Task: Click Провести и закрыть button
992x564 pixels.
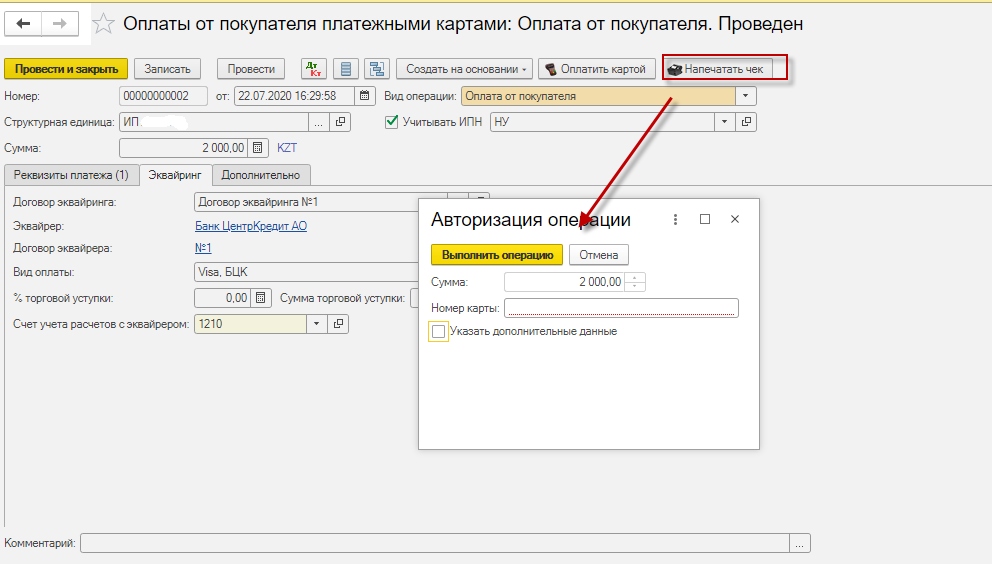Action: (x=66, y=69)
